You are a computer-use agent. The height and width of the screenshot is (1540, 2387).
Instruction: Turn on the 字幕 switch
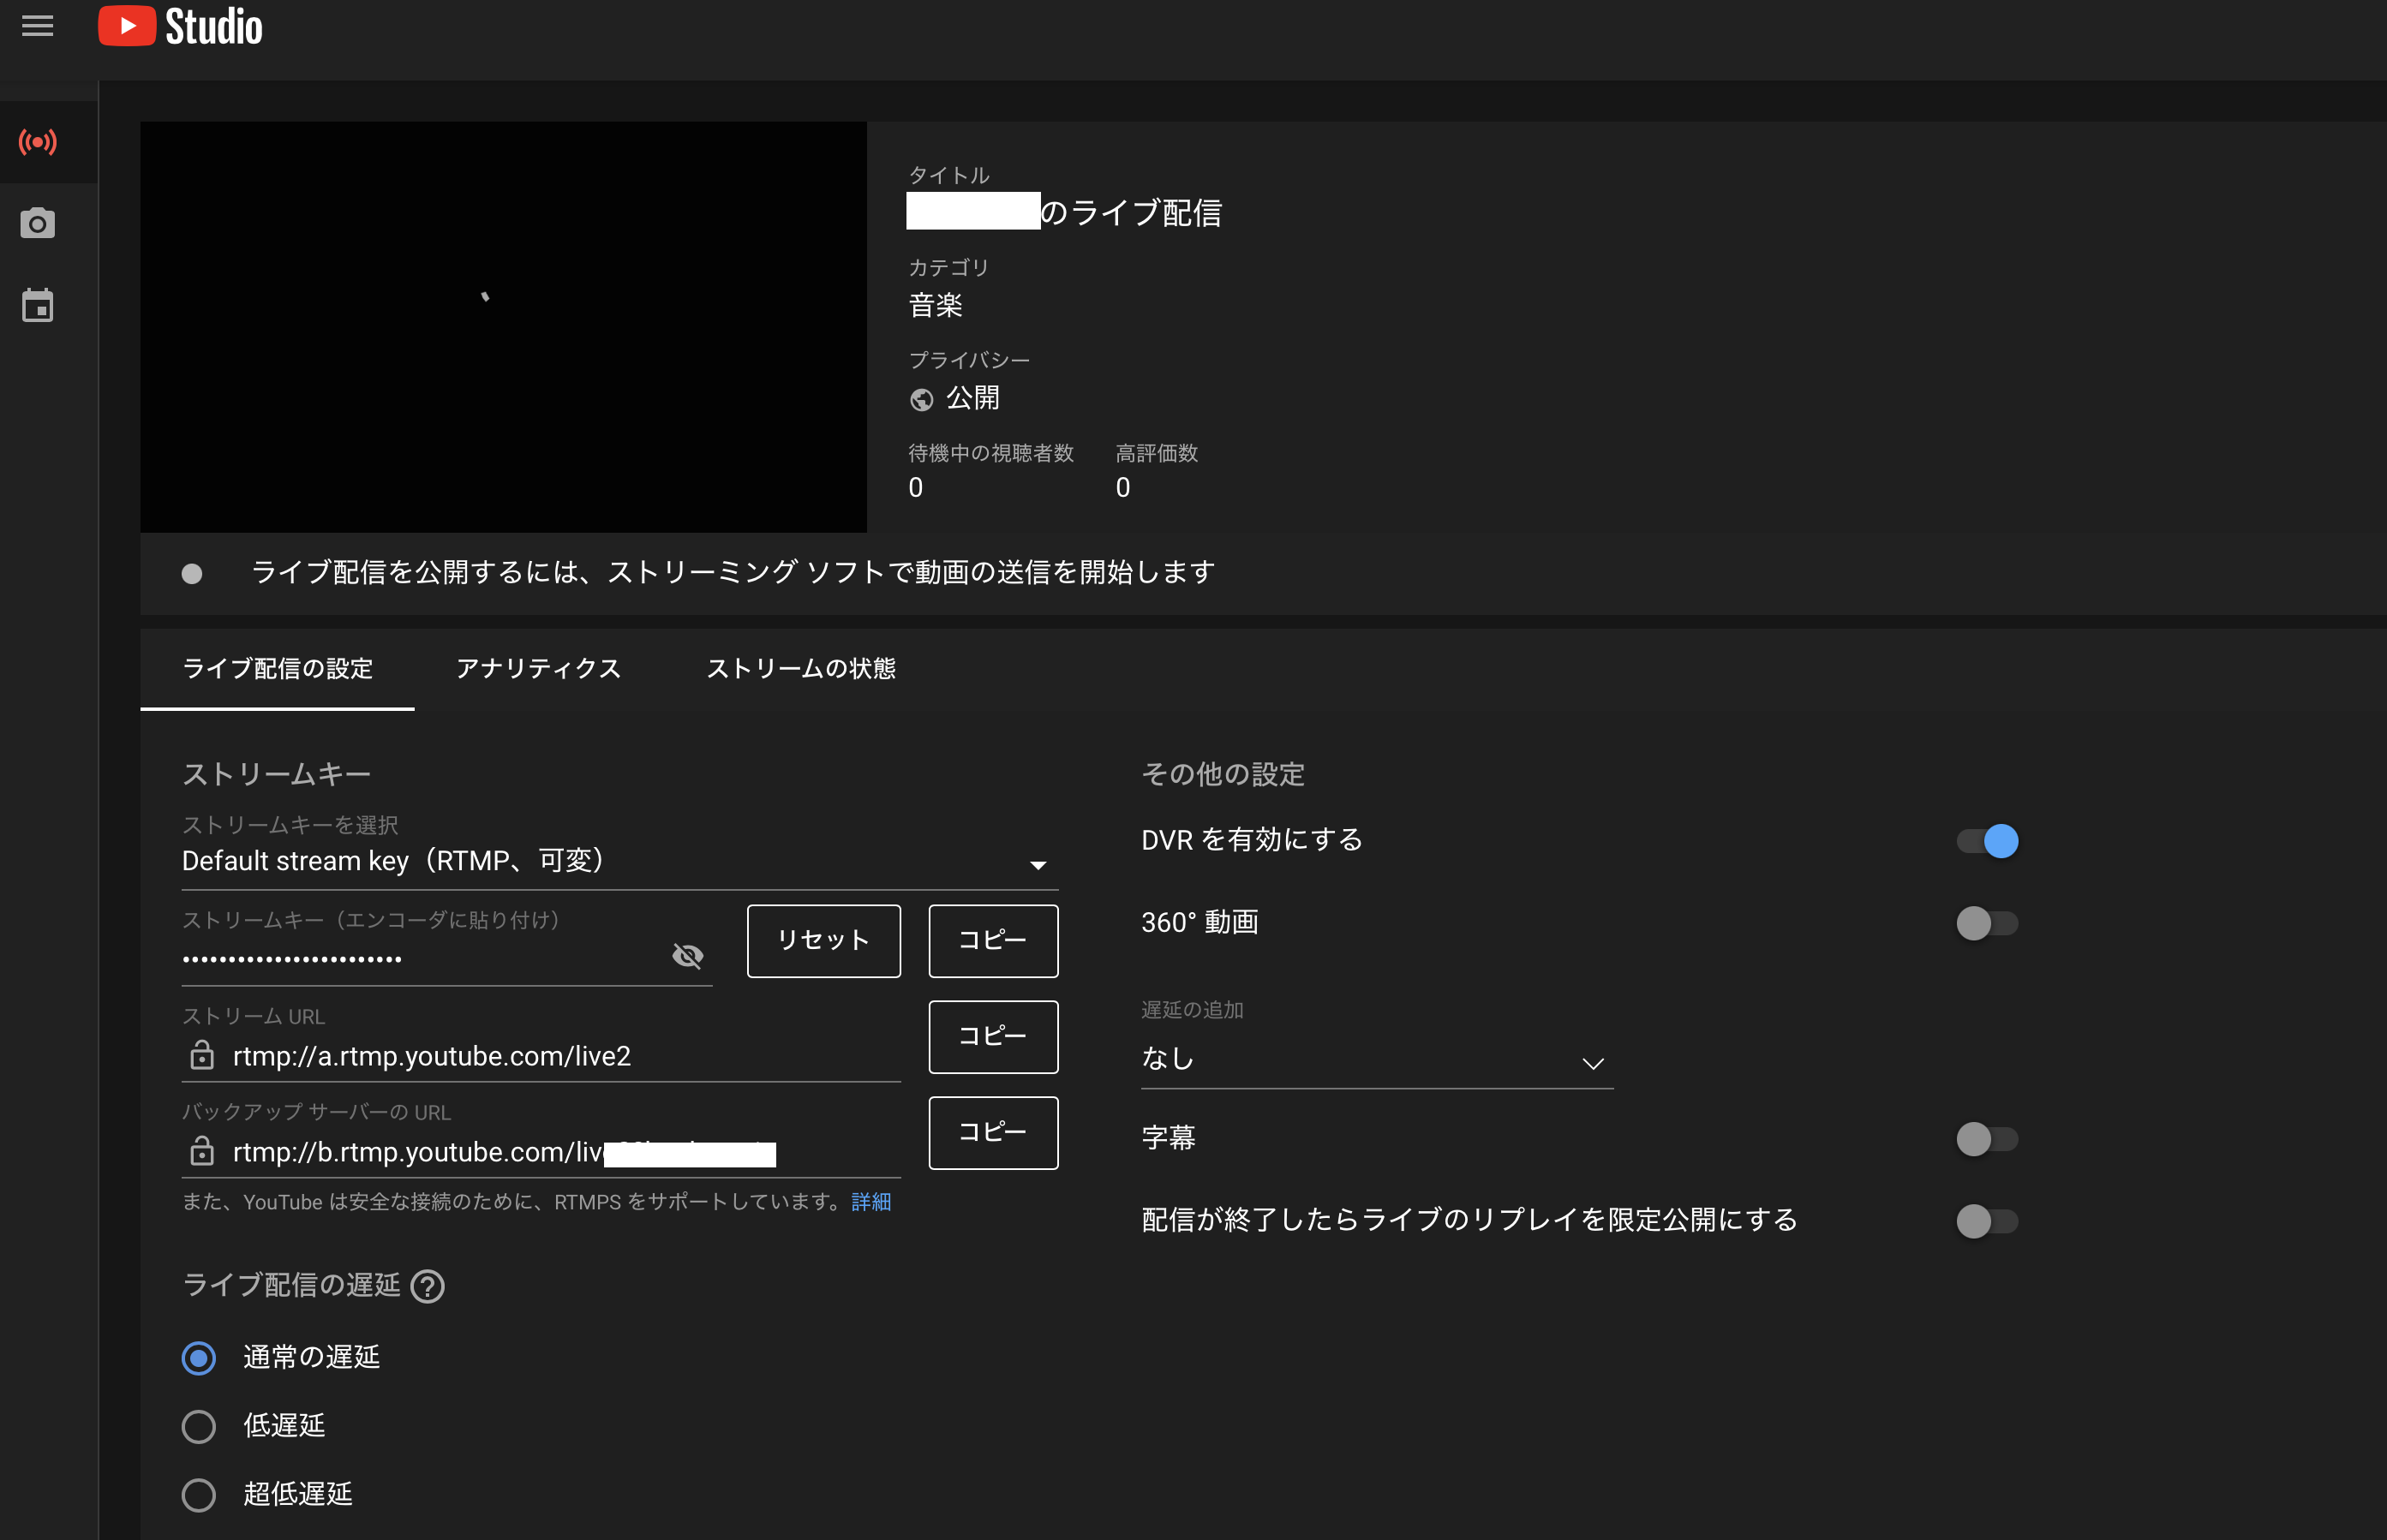[1987, 1139]
